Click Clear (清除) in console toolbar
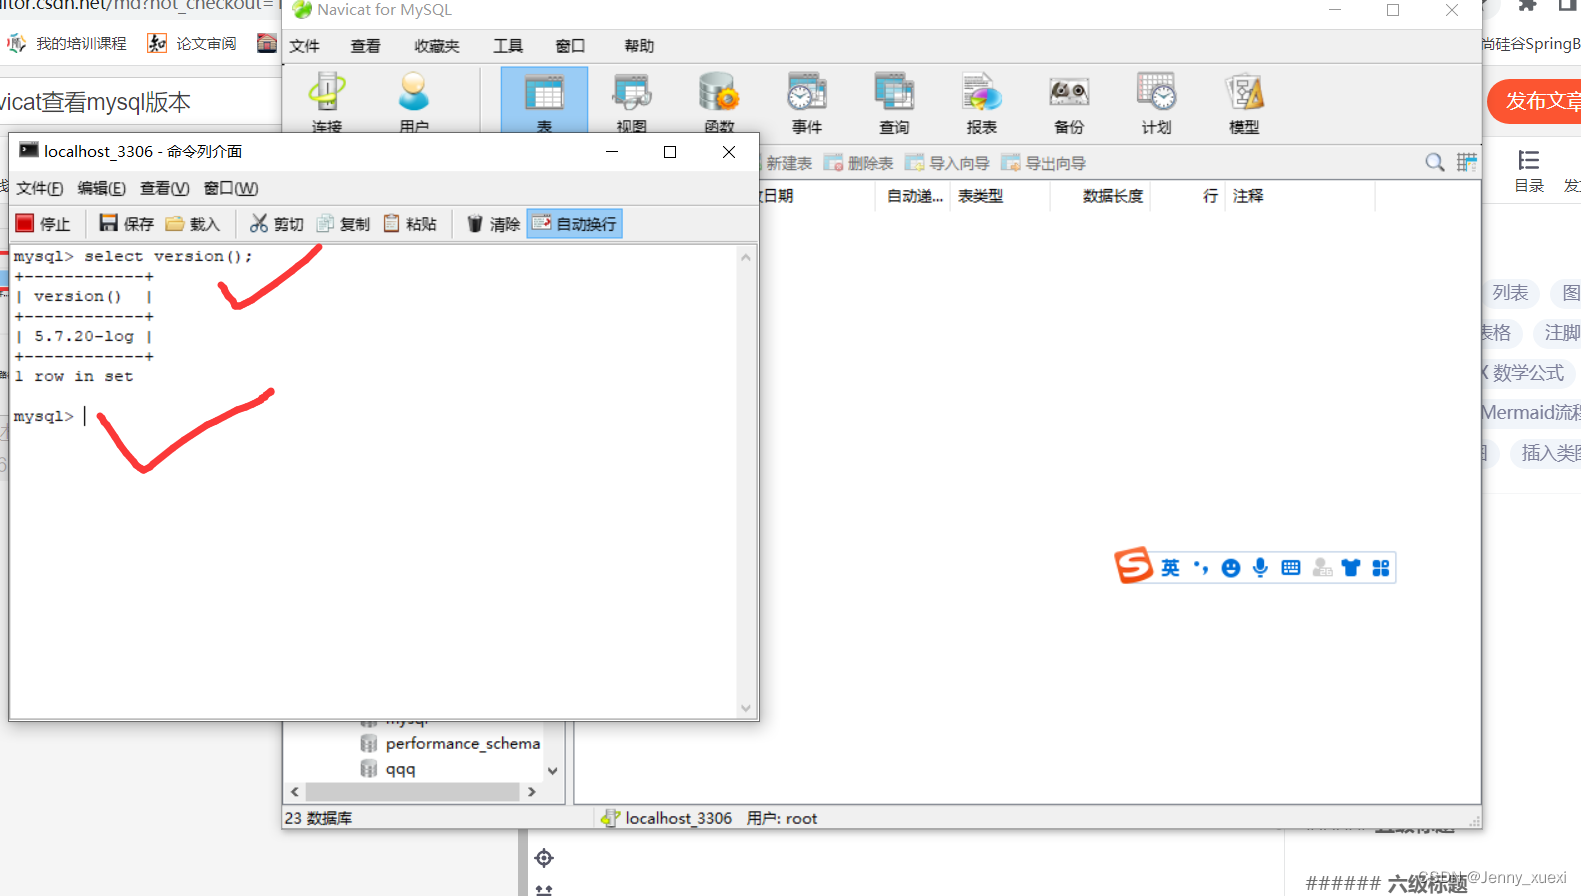 click(493, 224)
